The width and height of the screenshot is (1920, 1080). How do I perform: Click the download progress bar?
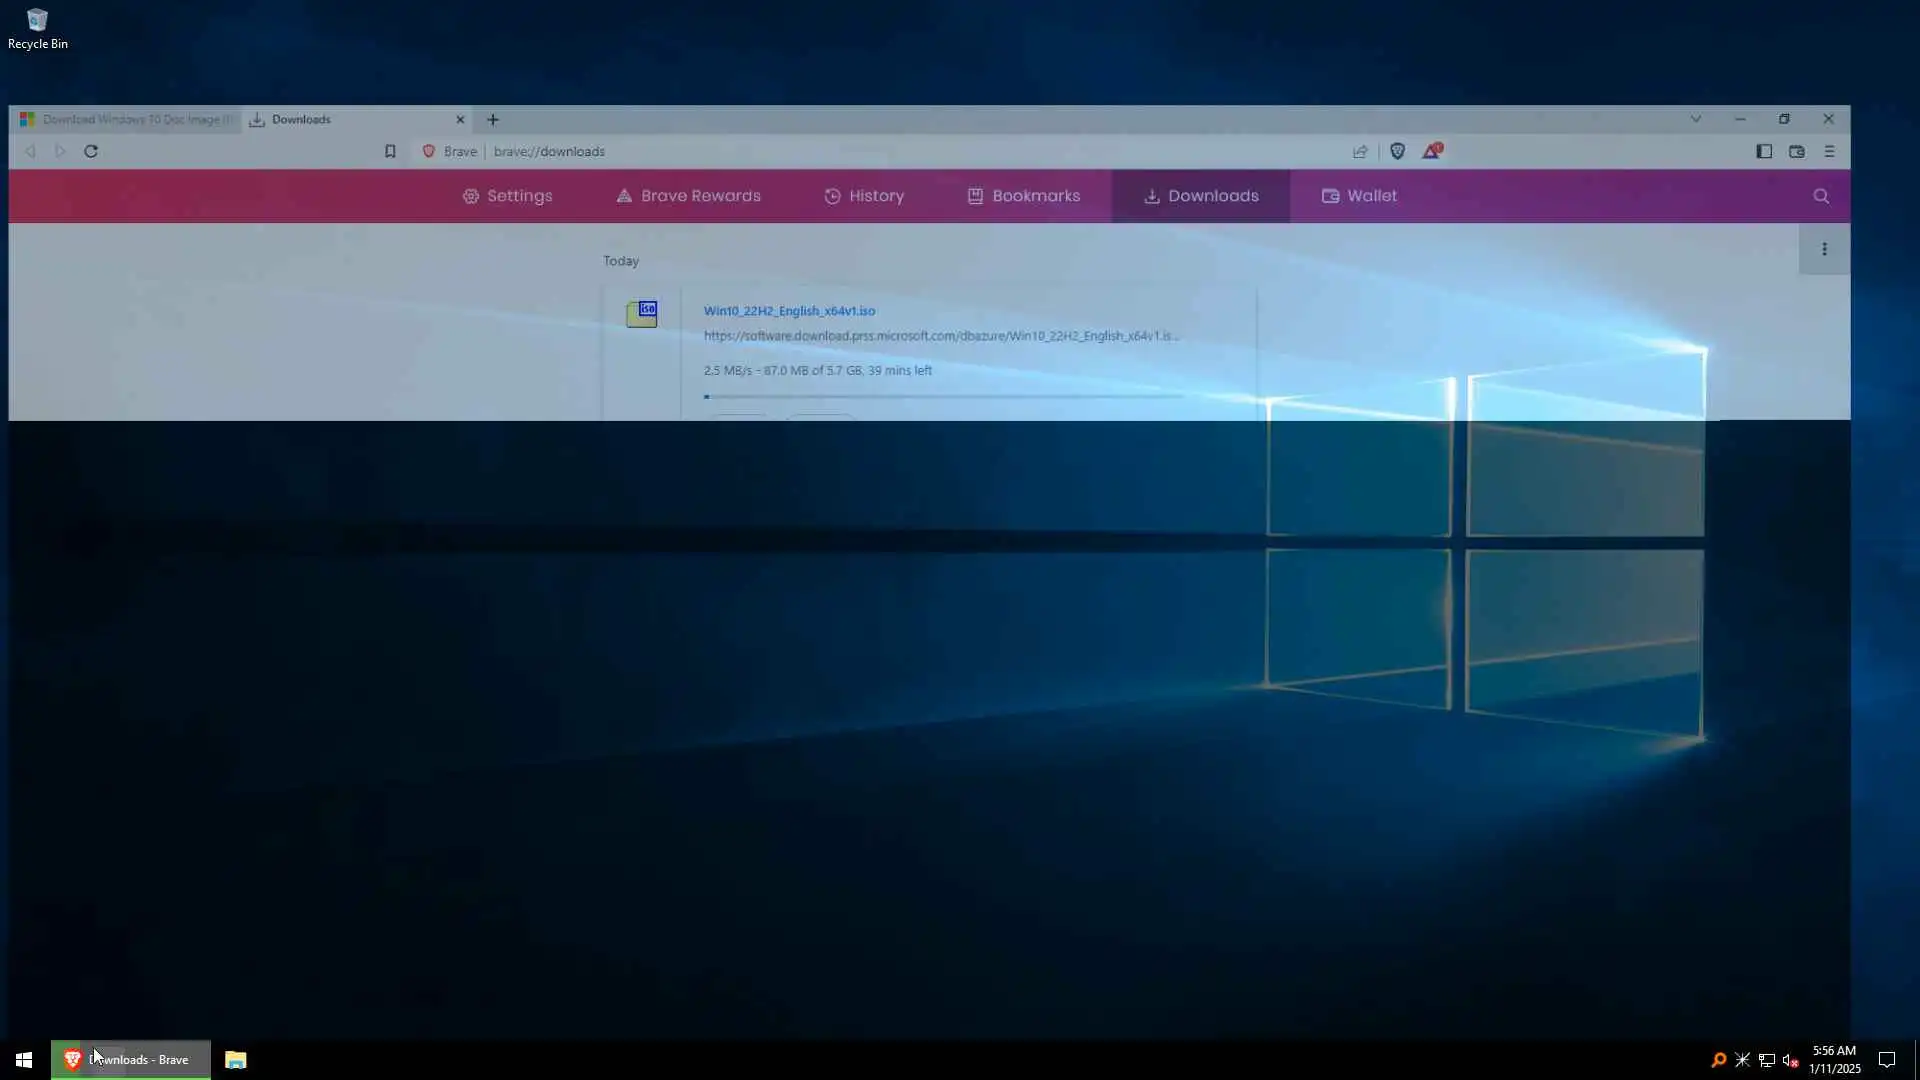(x=944, y=397)
